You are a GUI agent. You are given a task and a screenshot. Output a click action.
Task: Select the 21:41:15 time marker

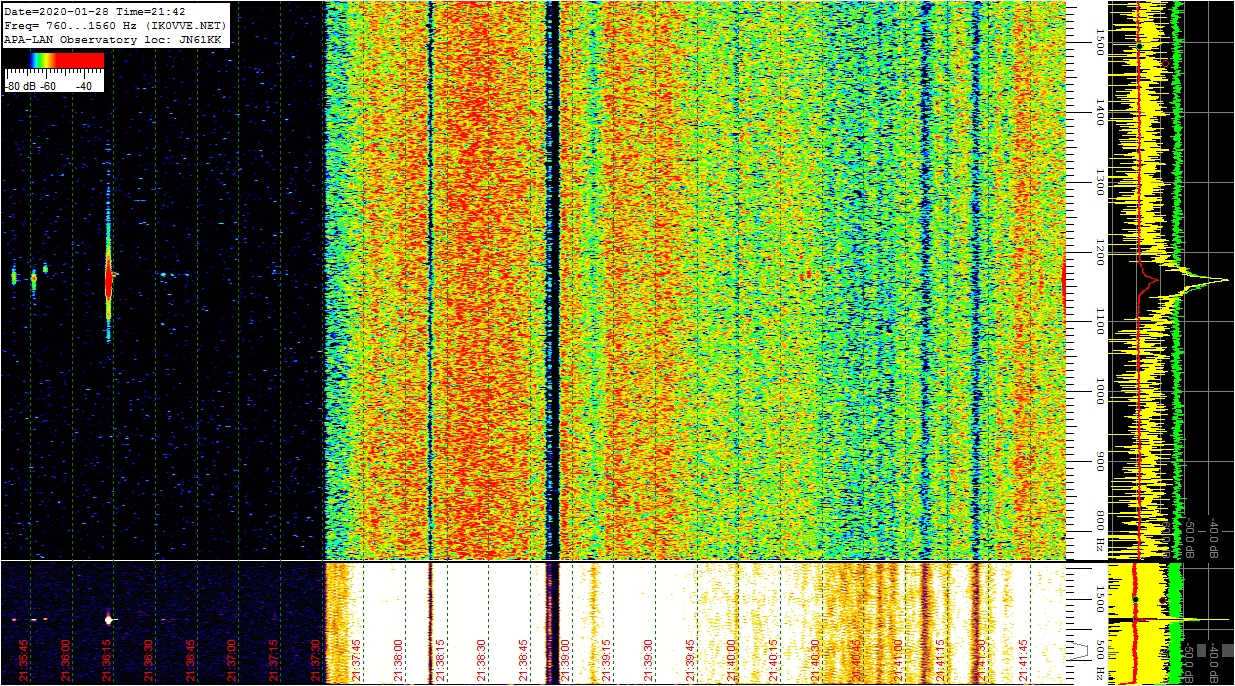coord(940,660)
